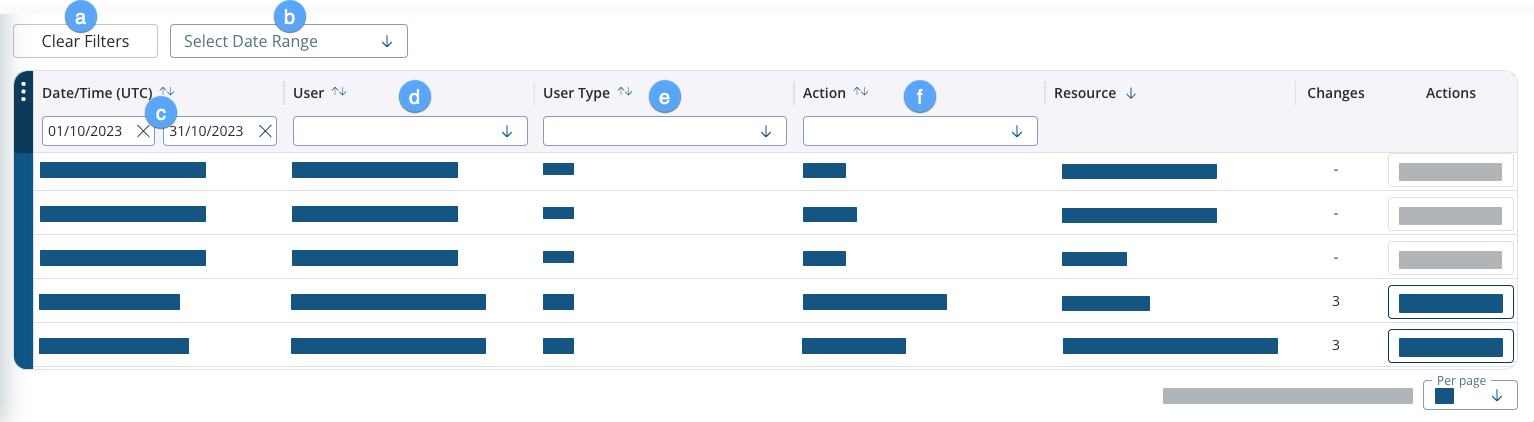Open the table three-dot options menu
Screen dimensions: 1534x422
(x=24, y=92)
